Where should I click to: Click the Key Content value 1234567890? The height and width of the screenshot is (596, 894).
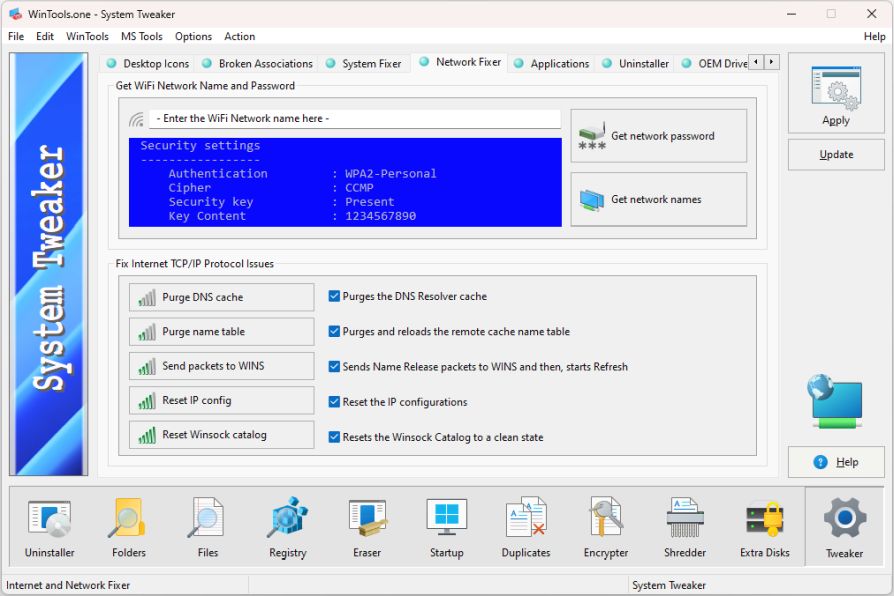pyautogui.click(x=380, y=216)
